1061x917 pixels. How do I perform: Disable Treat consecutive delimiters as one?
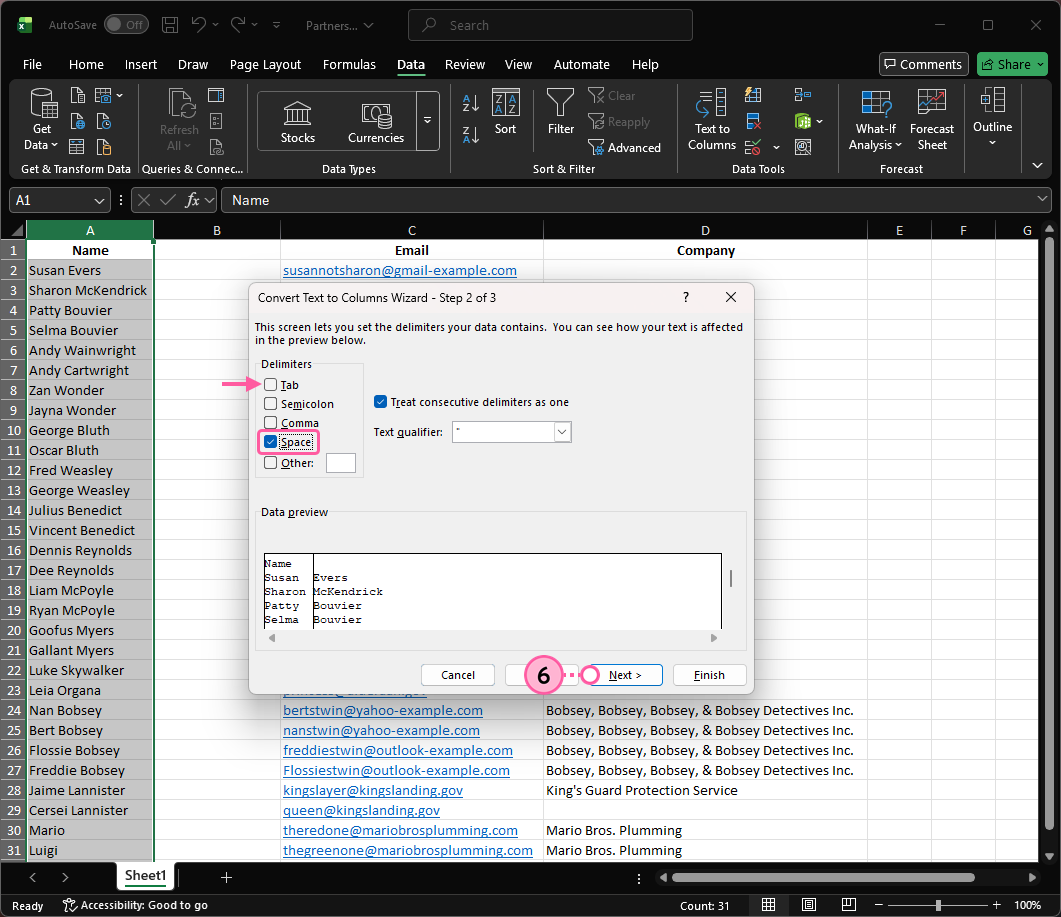[x=380, y=401]
